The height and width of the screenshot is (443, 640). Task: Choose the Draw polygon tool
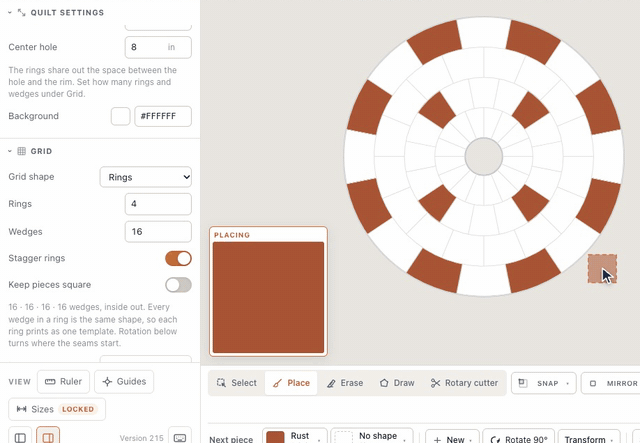point(397,383)
